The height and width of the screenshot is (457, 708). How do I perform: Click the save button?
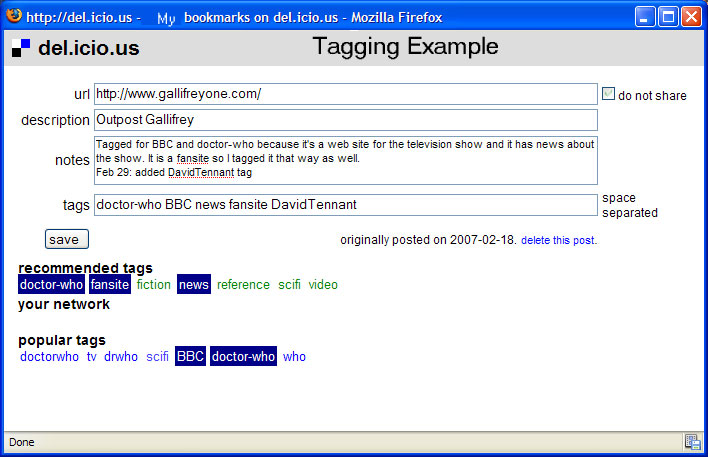point(67,239)
